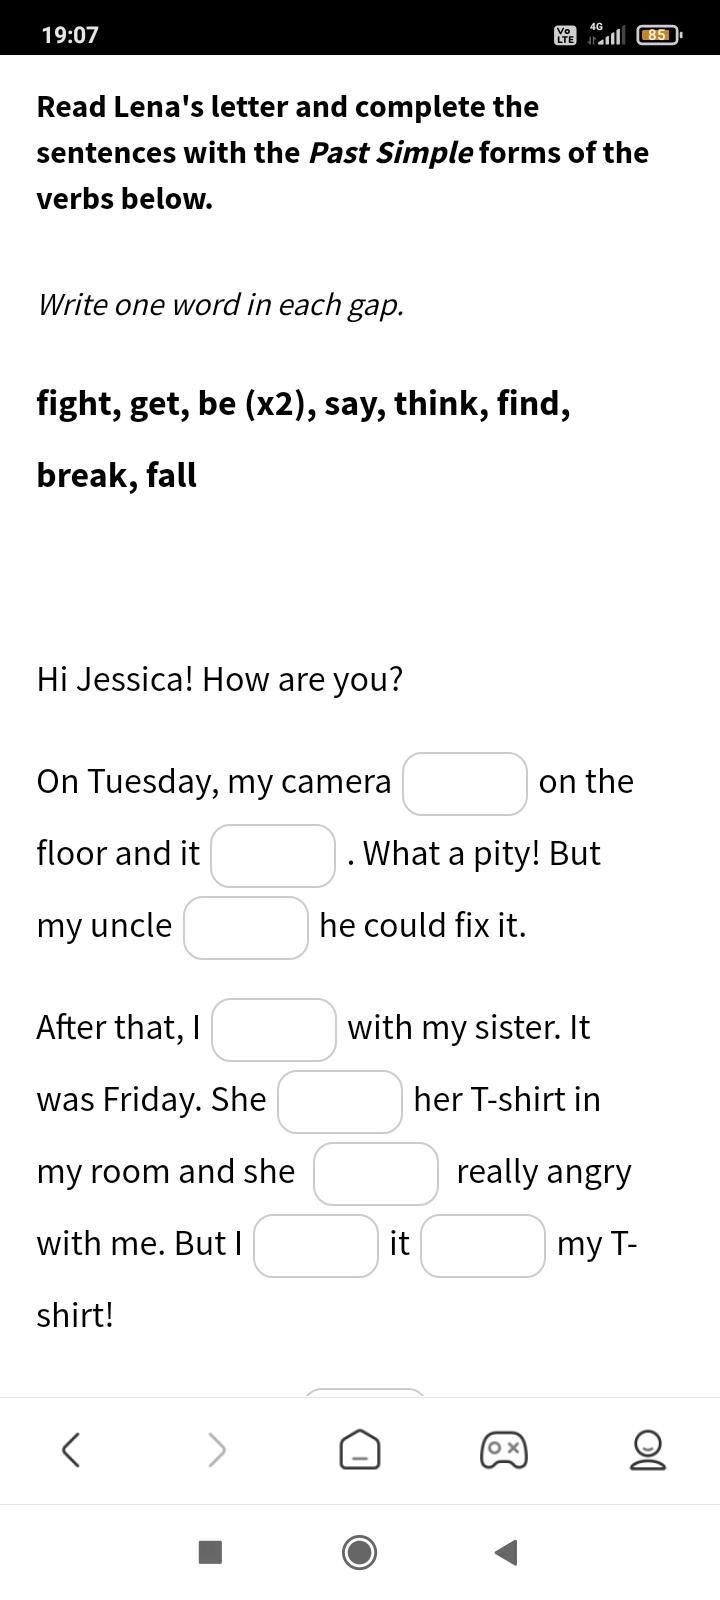Tap the VoLTE status icon
This screenshot has width=720, height=1600.
tap(565, 35)
